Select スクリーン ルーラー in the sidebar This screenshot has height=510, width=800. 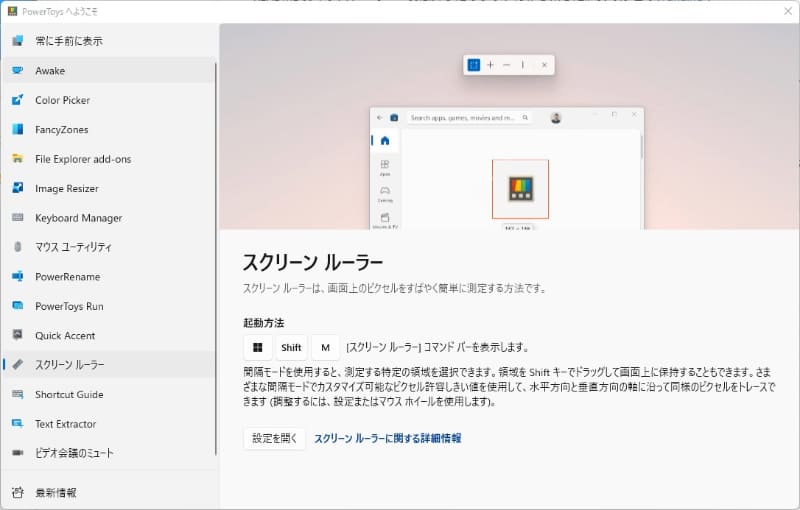pyautogui.click(x=109, y=365)
